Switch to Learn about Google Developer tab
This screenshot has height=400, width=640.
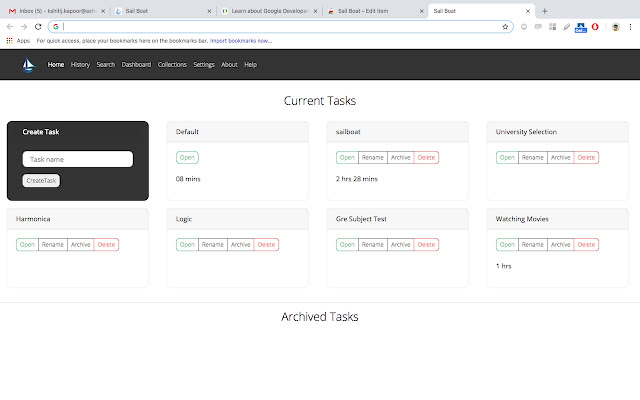point(269,11)
